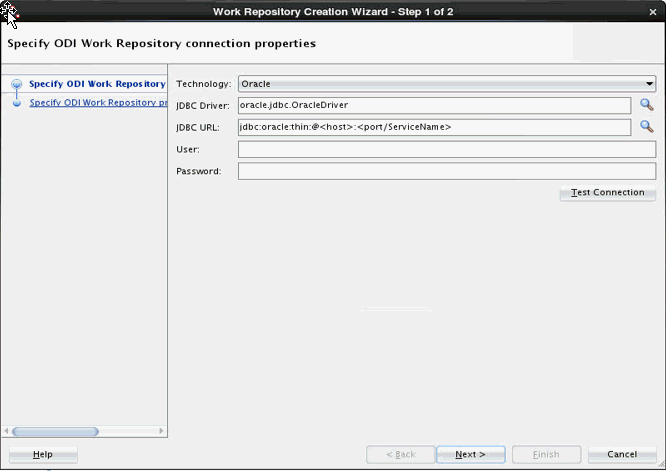Click the User label

pos(188,149)
